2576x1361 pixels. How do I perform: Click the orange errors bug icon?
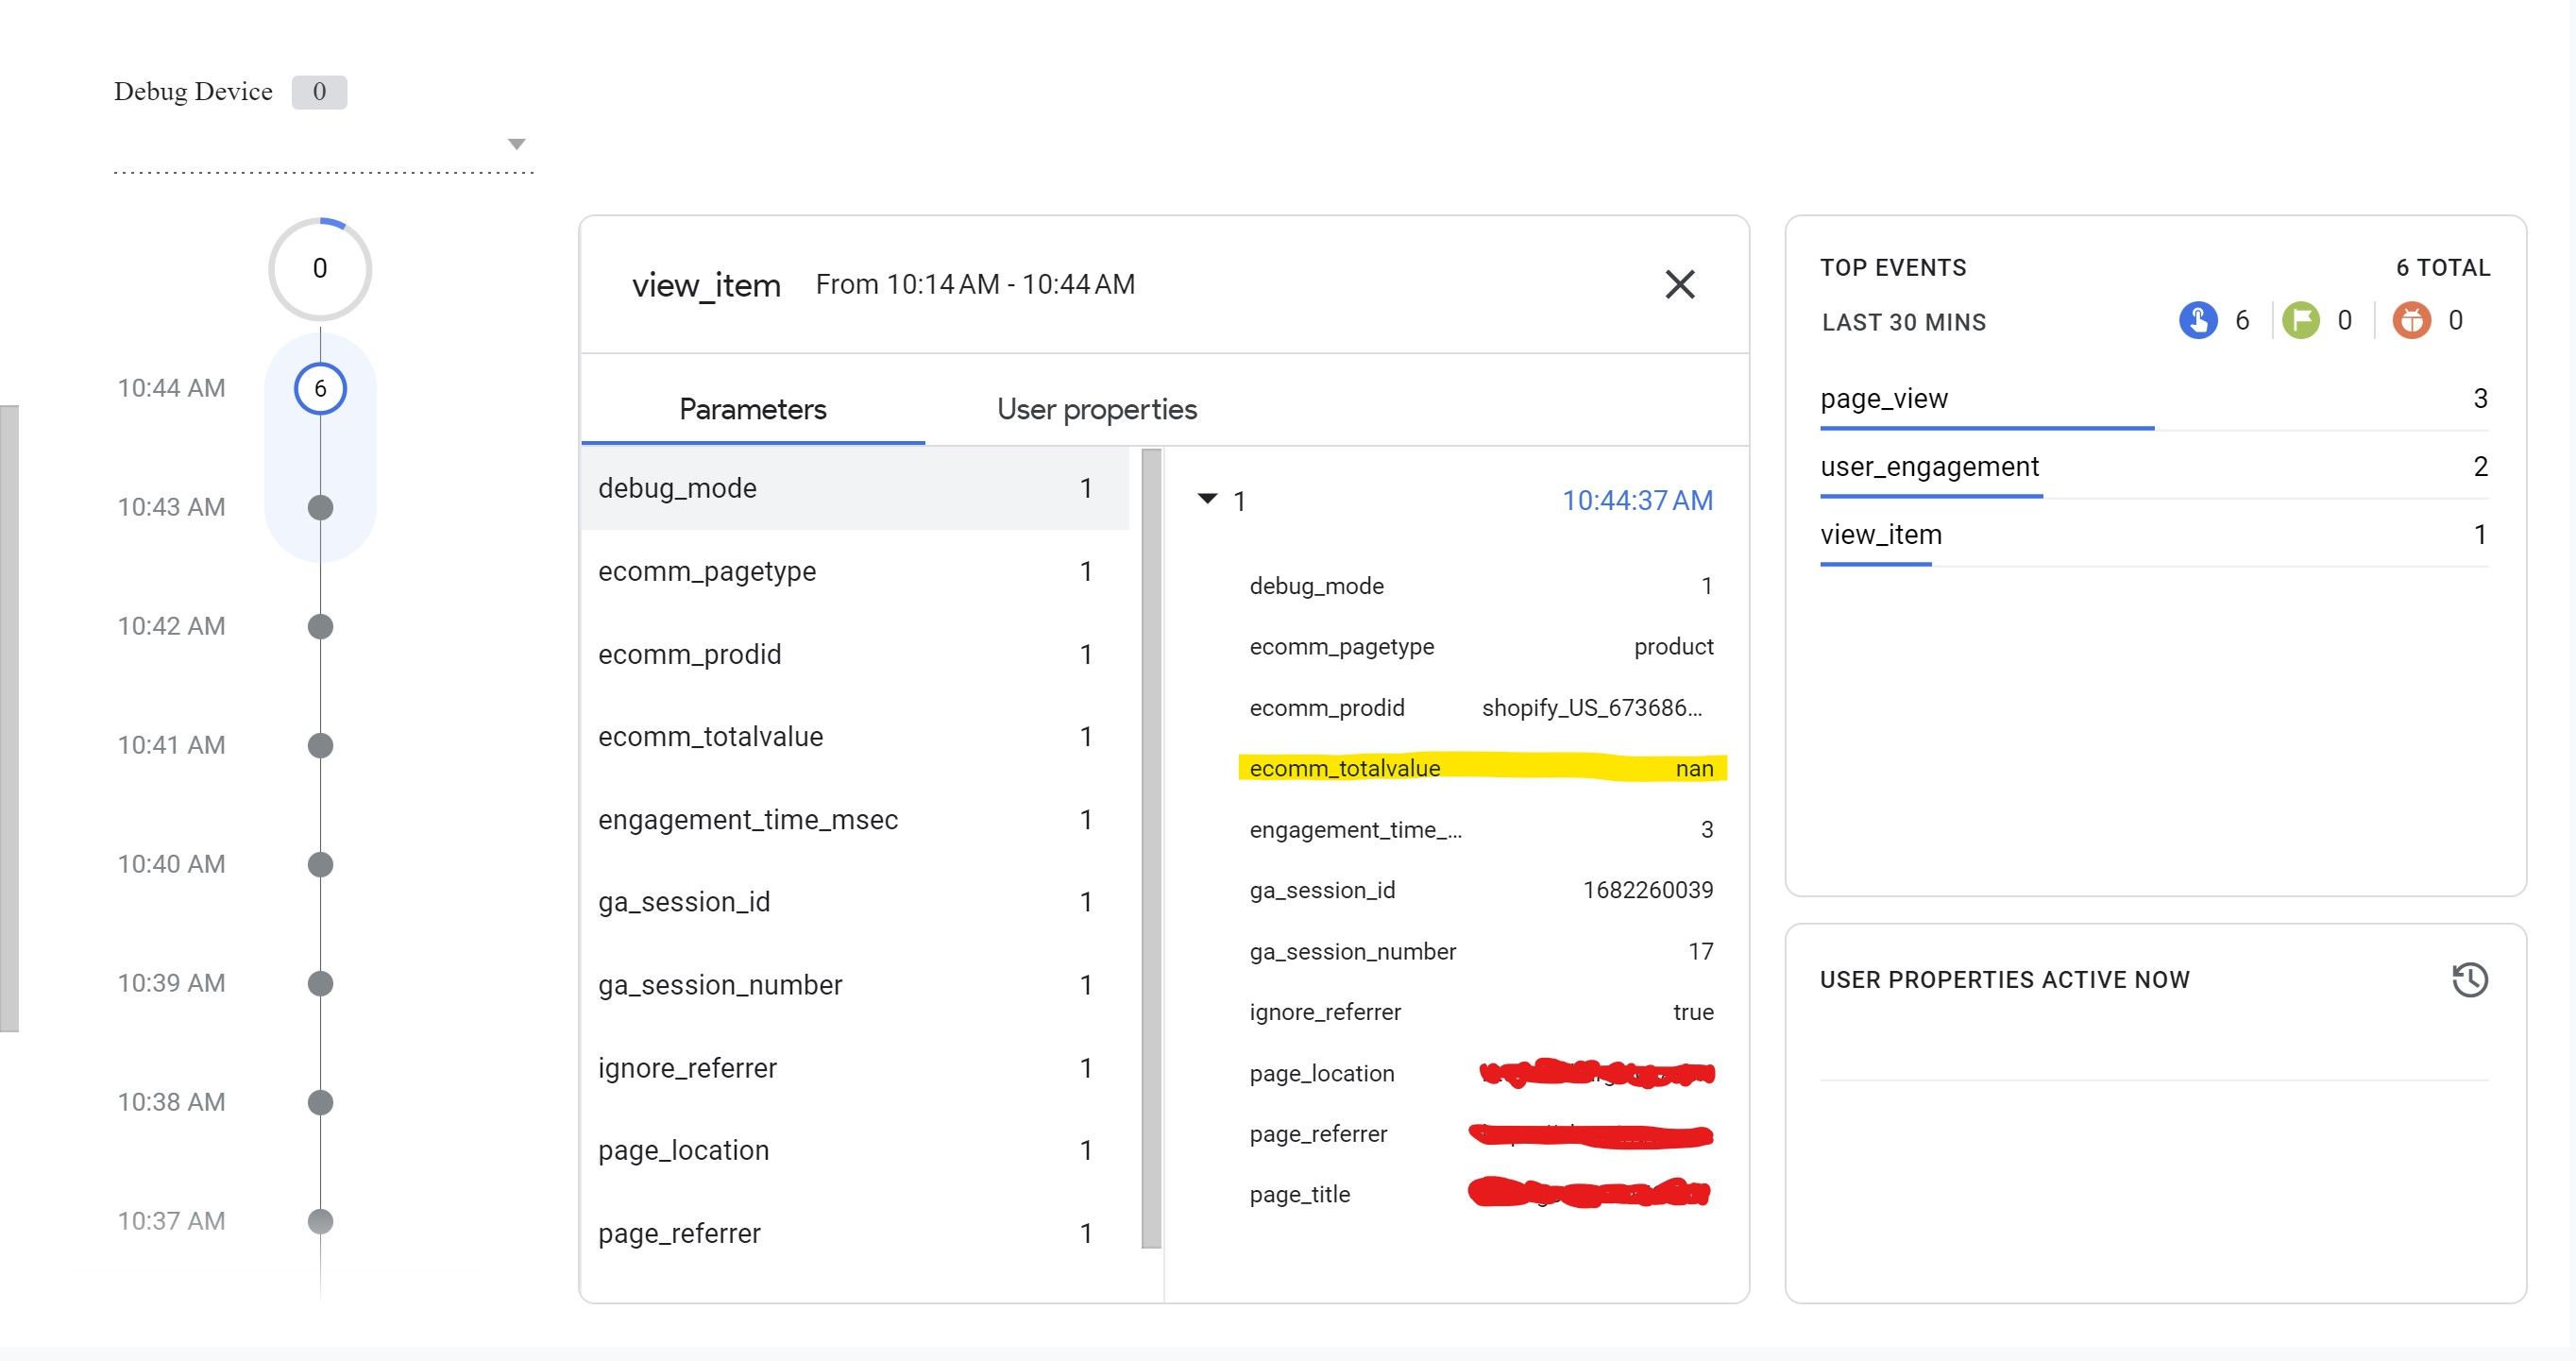2411,321
